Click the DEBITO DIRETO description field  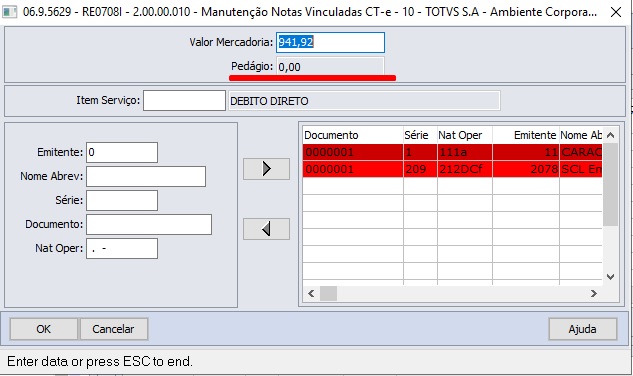click(364, 101)
